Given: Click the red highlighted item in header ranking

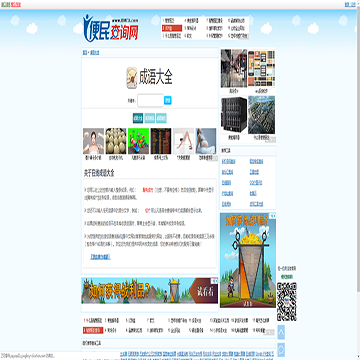Looking at the screenshot, I should tap(172, 28).
